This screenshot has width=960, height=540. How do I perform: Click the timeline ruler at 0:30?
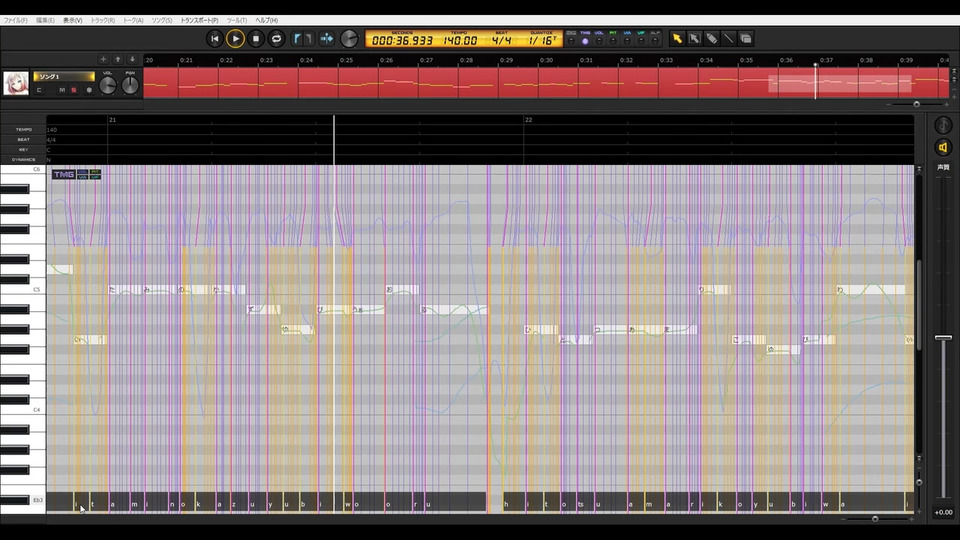point(546,60)
